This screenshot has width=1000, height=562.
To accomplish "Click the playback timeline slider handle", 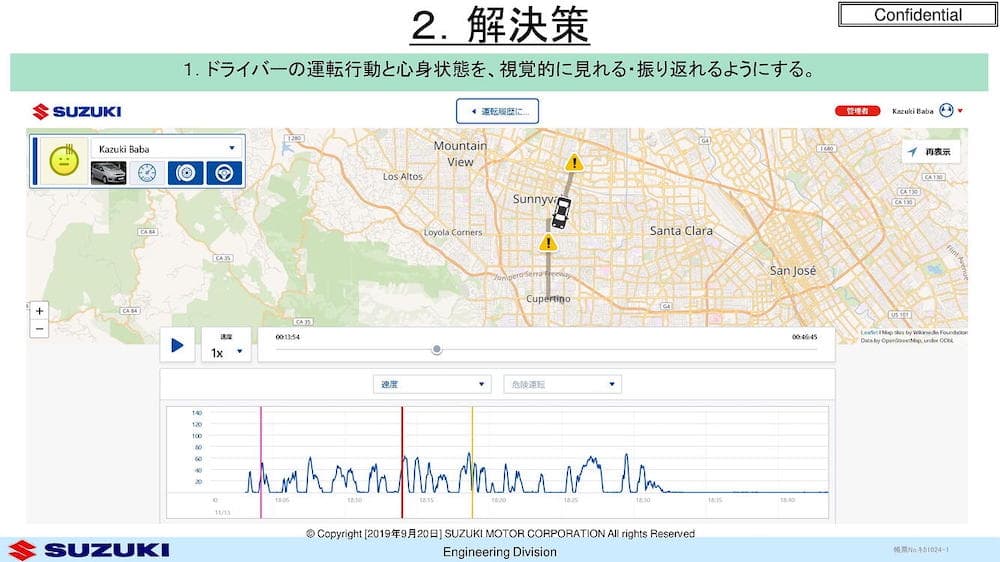I will click(436, 349).
